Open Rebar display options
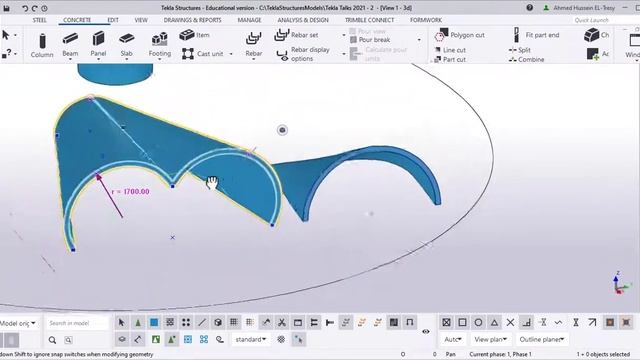 (303, 54)
